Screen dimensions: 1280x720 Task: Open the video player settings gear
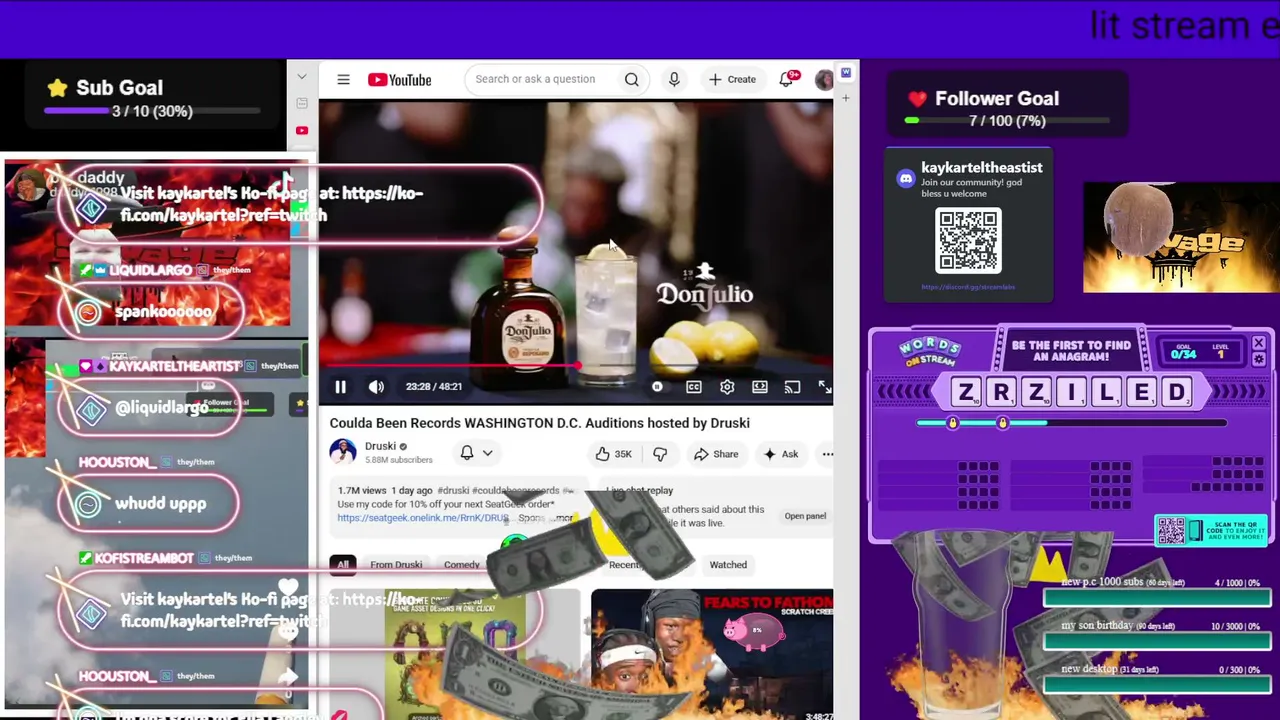click(727, 387)
